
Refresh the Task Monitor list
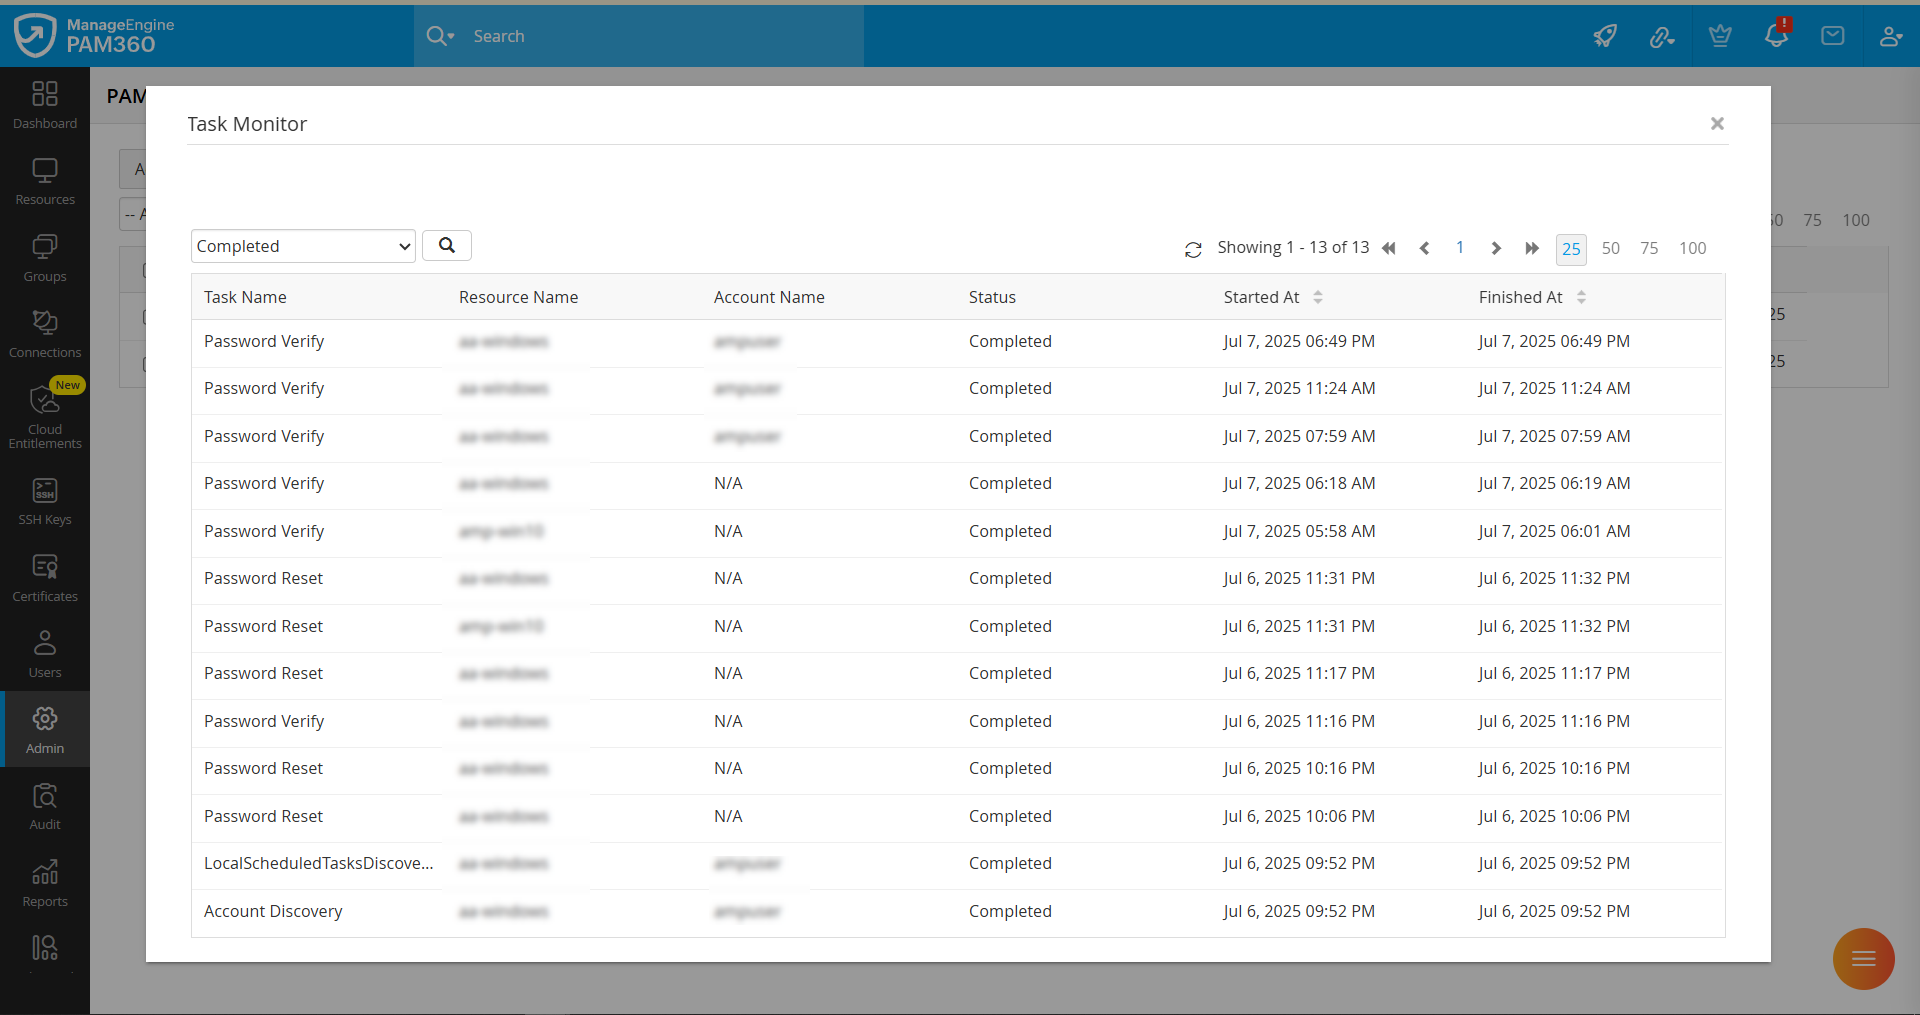coord(1193,249)
